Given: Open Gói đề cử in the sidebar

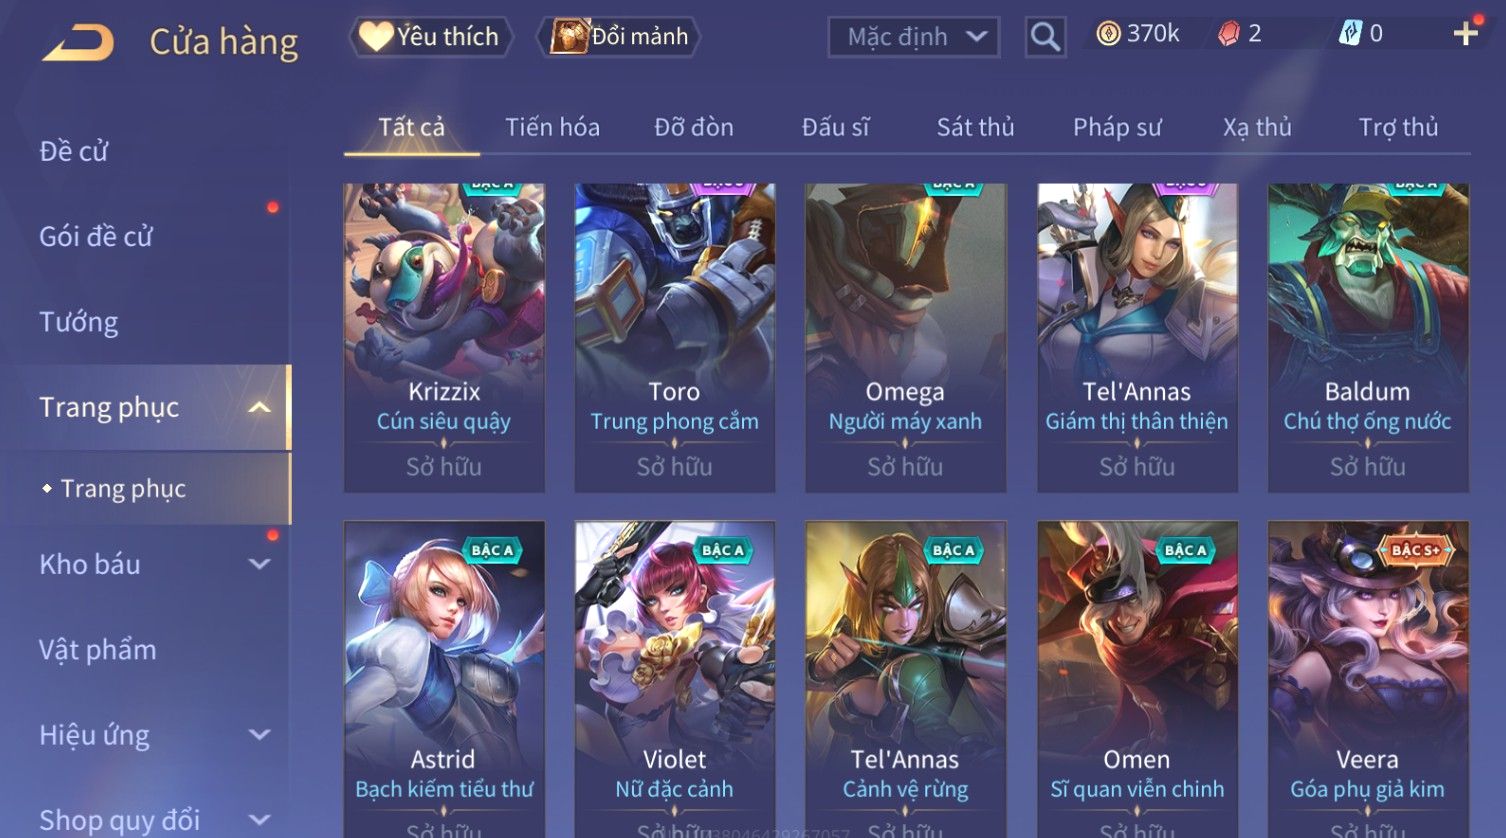Looking at the screenshot, I should (x=96, y=237).
